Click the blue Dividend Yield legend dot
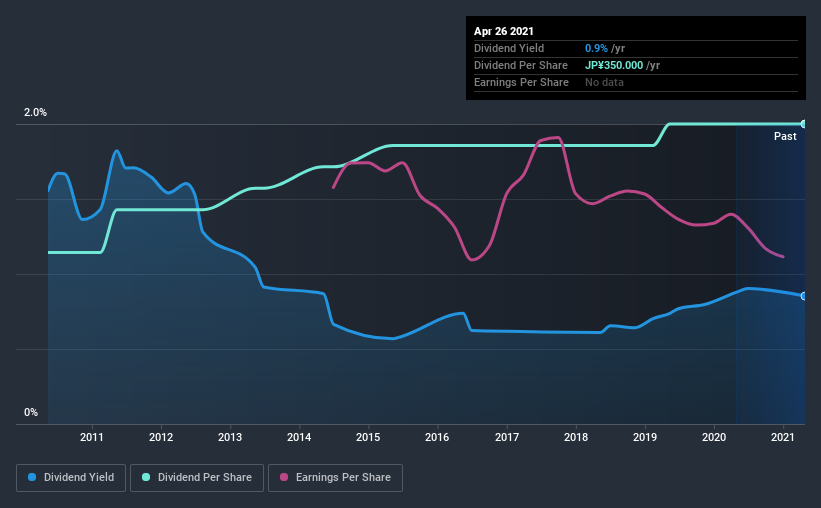This screenshot has height=508, width=821. coord(32,477)
